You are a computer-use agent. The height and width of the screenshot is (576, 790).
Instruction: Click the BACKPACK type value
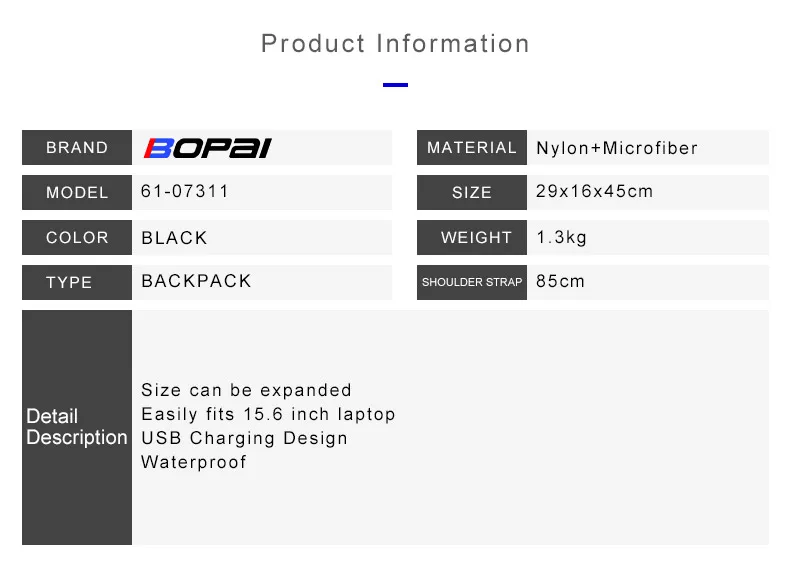click(196, 281)
